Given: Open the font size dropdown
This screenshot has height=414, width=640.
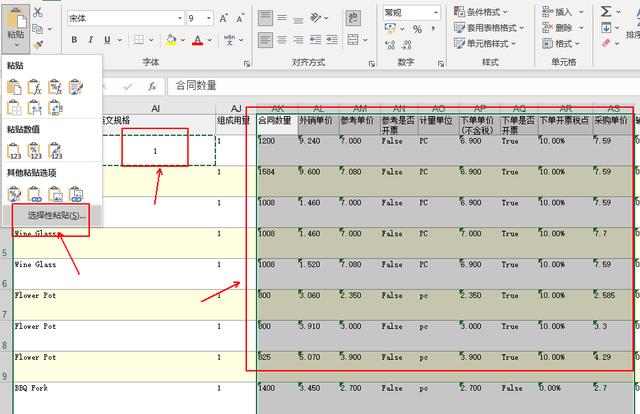Looking at the screenshot, I should (208, 18).
